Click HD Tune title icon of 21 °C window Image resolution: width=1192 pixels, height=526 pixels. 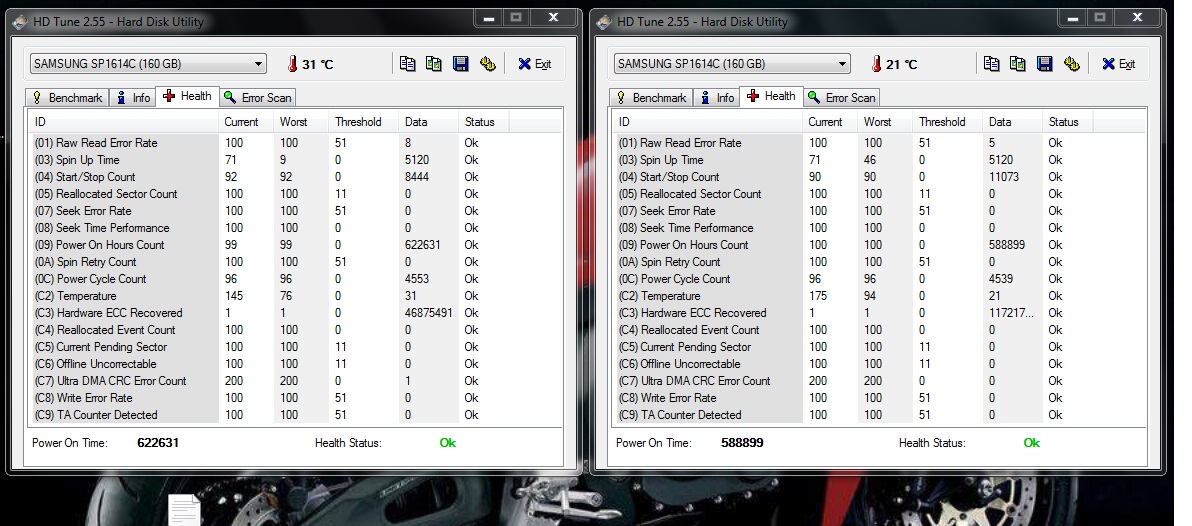(x=604, y=22)
